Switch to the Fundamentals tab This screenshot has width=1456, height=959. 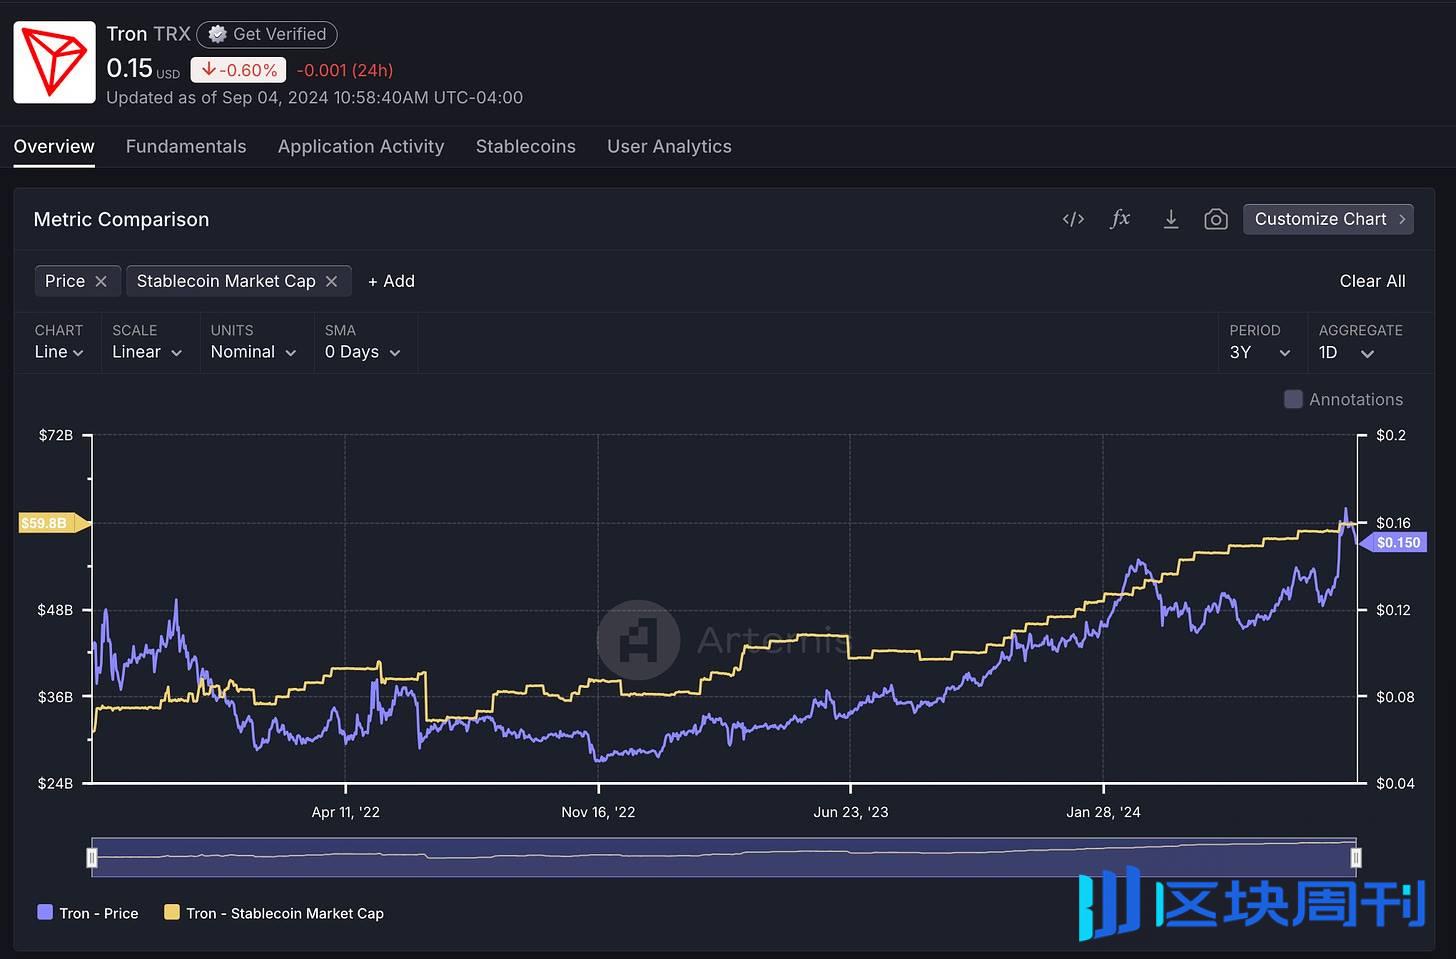tap(186, 146)
